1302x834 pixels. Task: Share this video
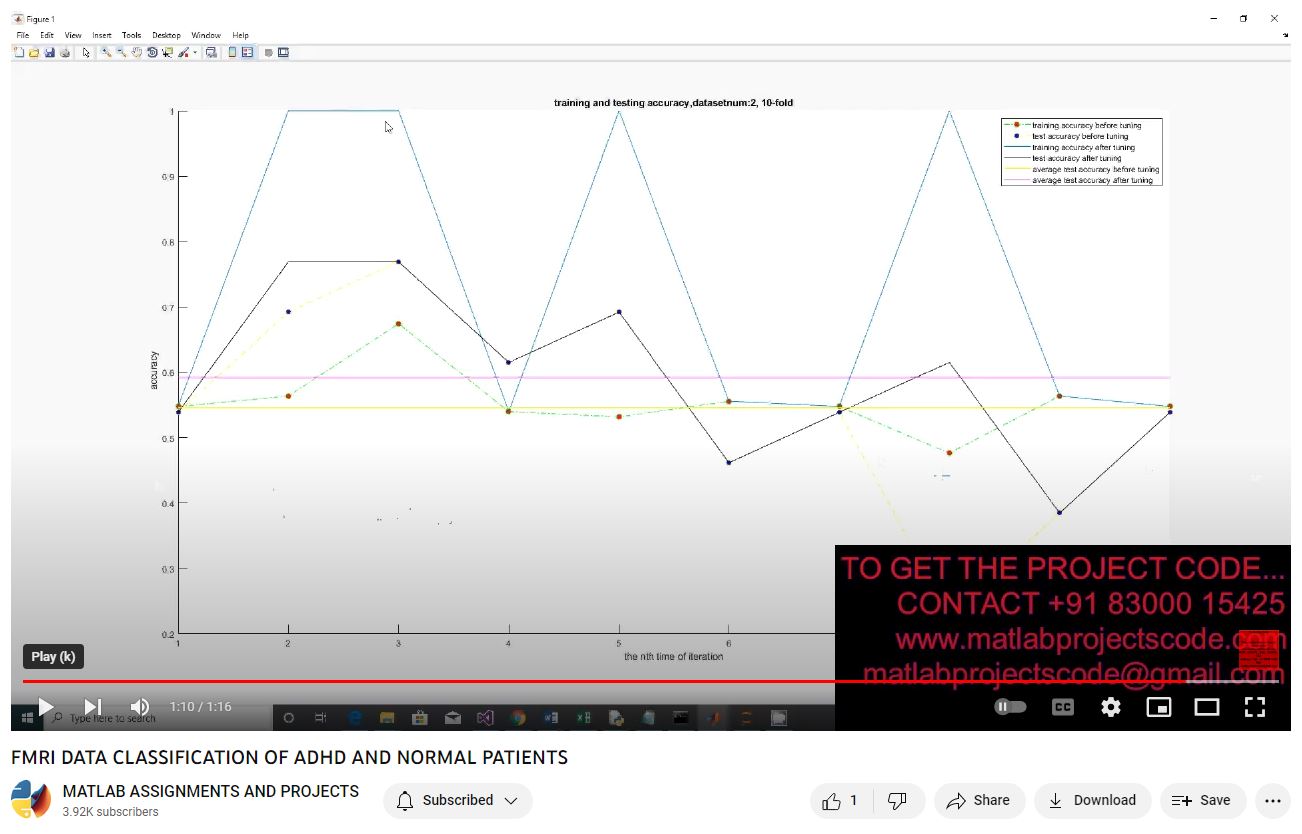978,800
